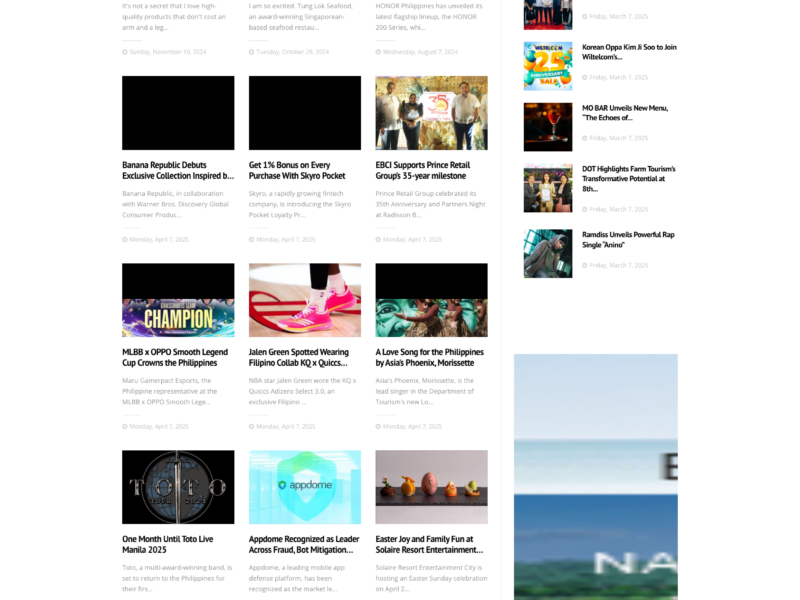Click the date under Skyro Pocket article
Screen dimensions: 800x600
(x=282, y=239)
